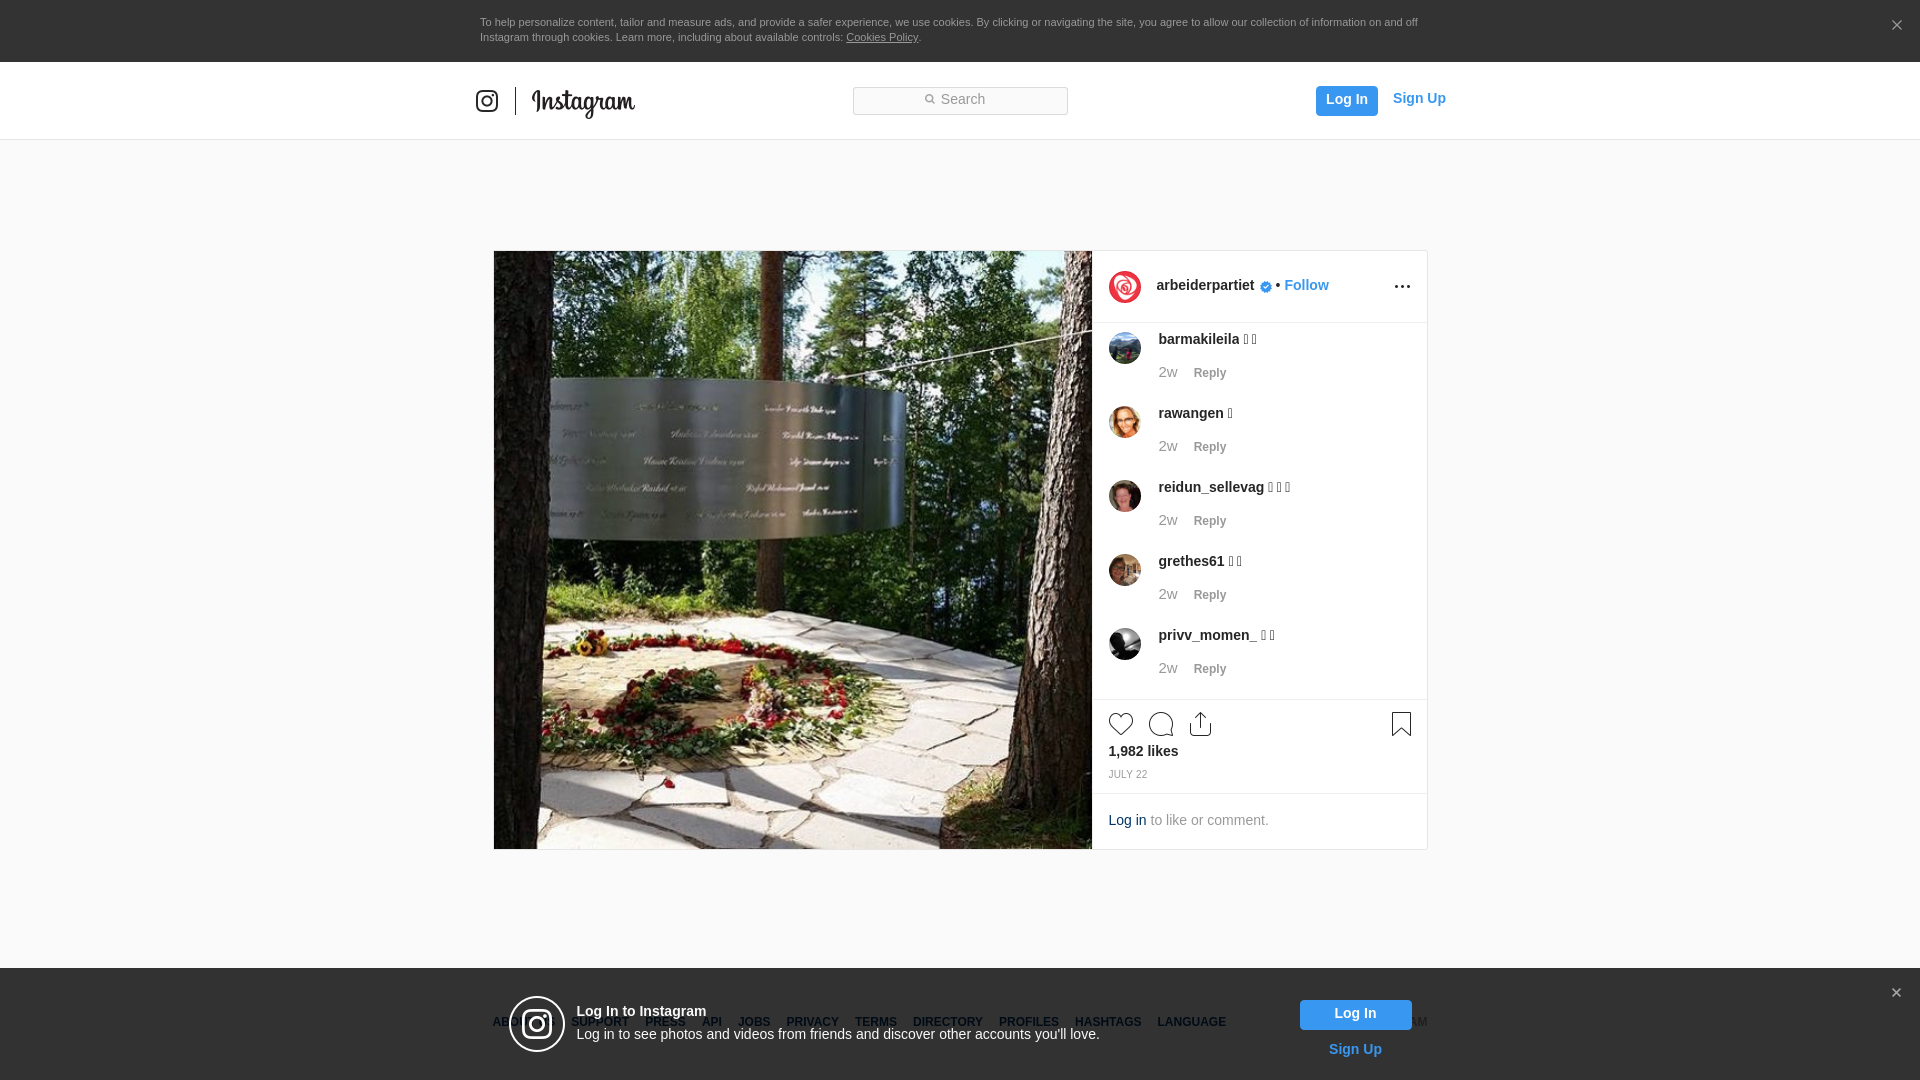Save post with bookmark icon

(x=1401, y=724)
